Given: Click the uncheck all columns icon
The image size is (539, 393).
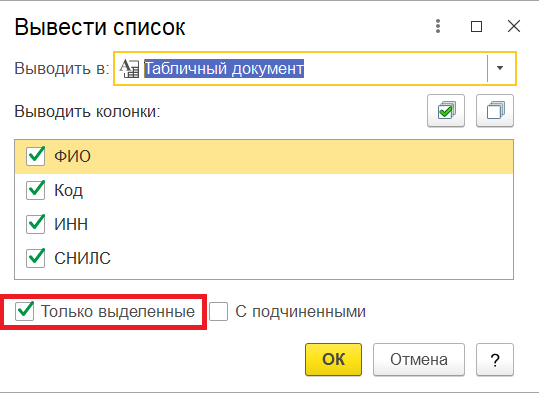Looking at the screenshot, I should 495,111.
